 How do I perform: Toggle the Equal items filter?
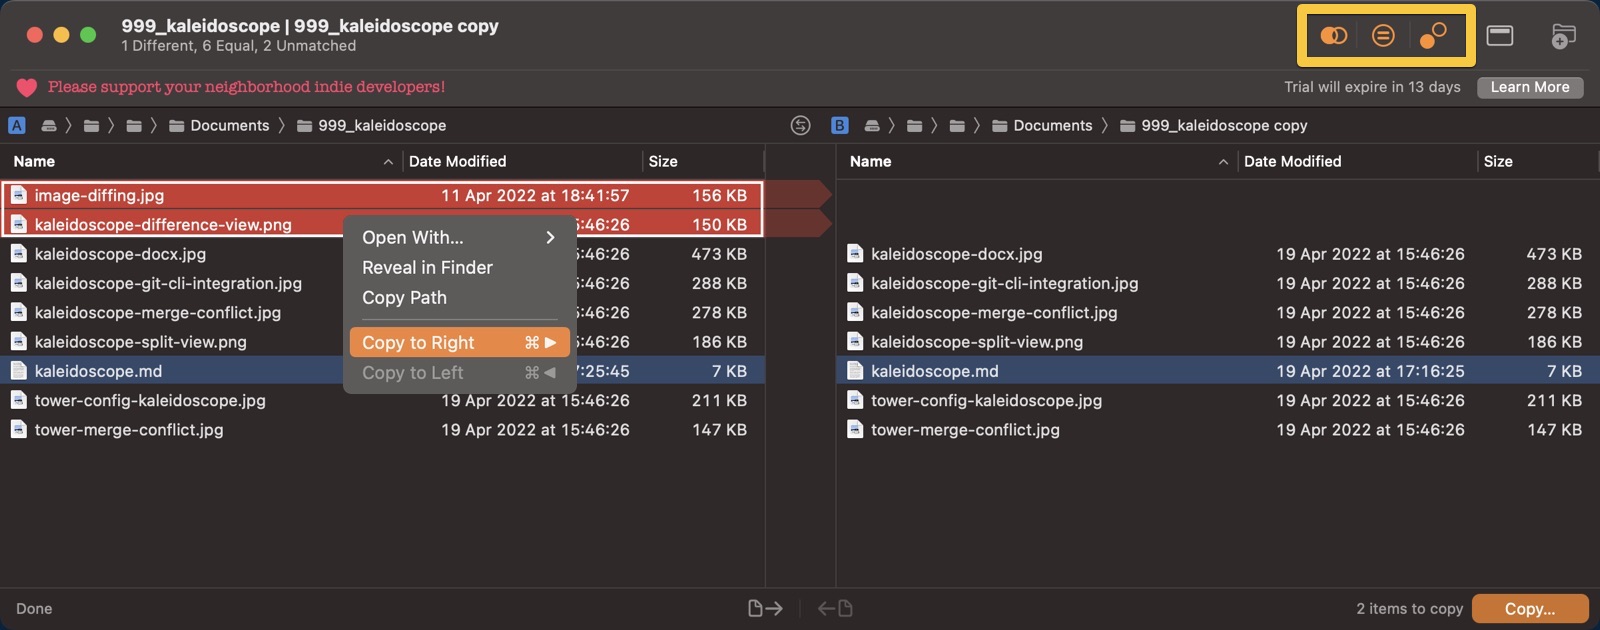1383,36
